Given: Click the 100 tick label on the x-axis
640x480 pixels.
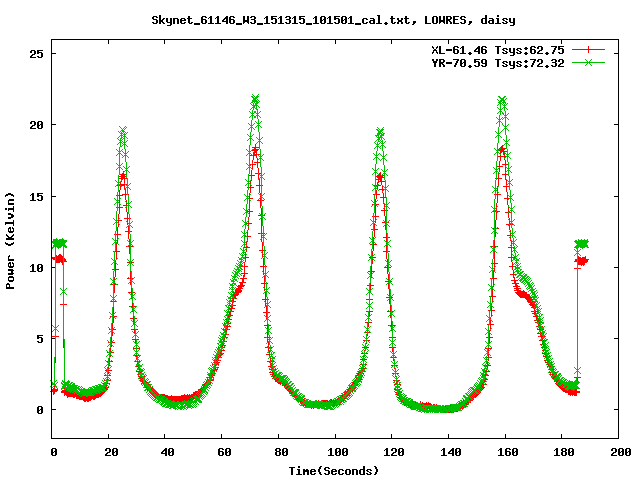Looking at the screenshot, I should 336,452.
